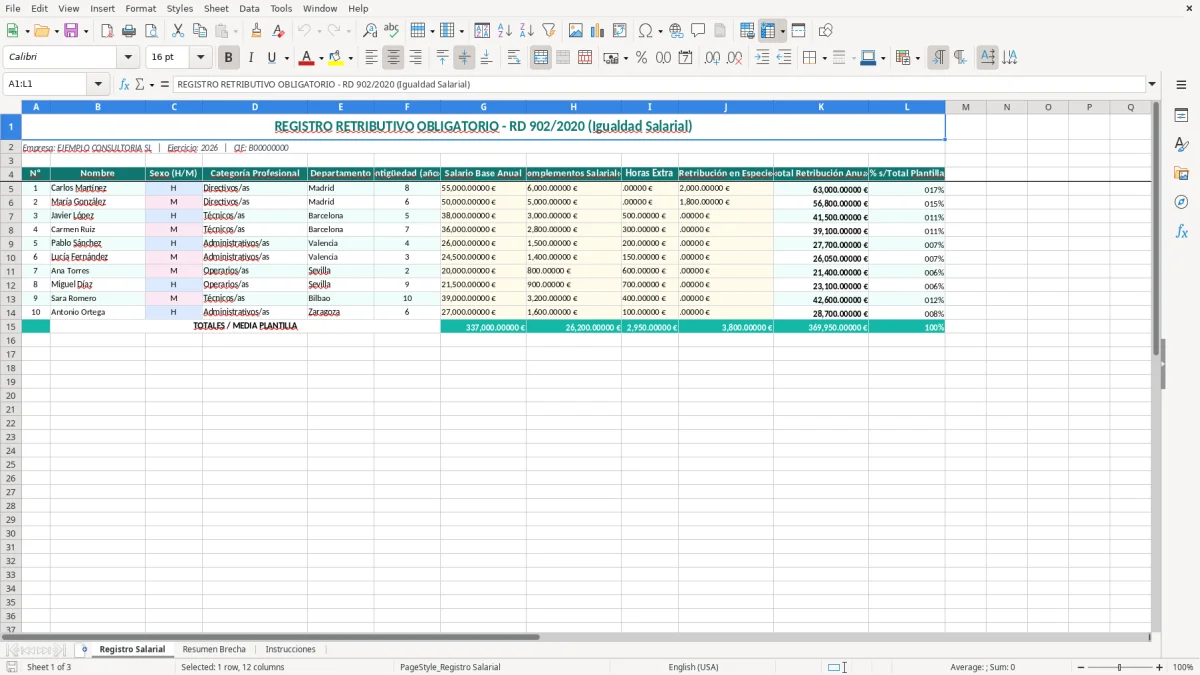Adjust the zoom slider
Viewport: 1200px width, 675px height.
tap(1119, 667)
